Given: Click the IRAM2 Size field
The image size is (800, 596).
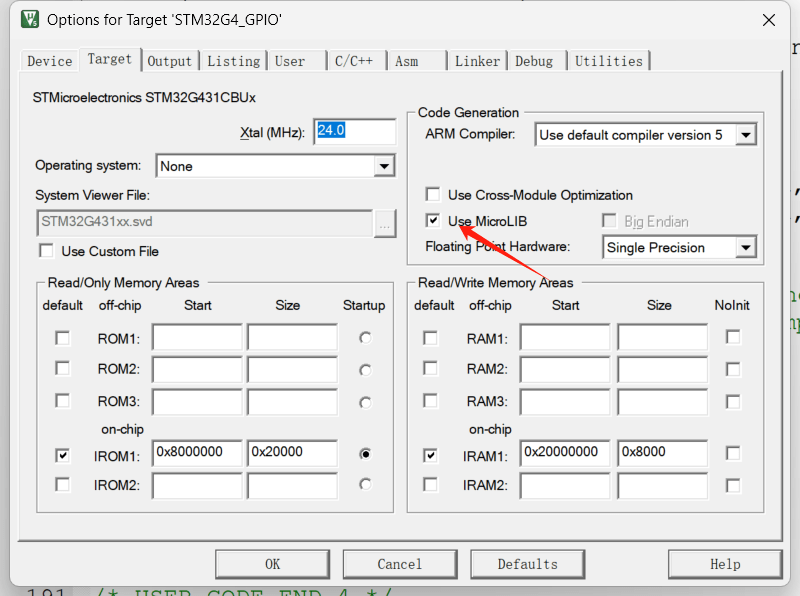Looking at the screenshot, I should [x=662, y=485].
